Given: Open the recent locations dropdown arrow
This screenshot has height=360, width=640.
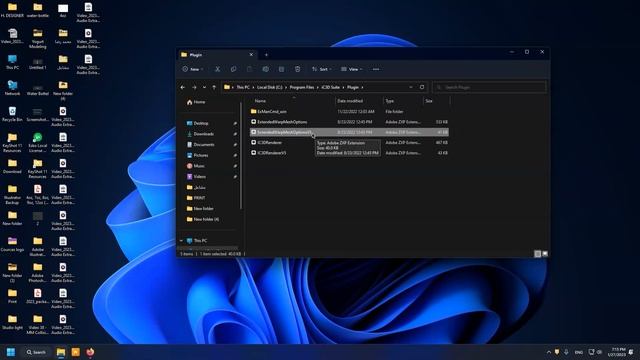Looking at the screenshot, I should (x=204, y=87).
